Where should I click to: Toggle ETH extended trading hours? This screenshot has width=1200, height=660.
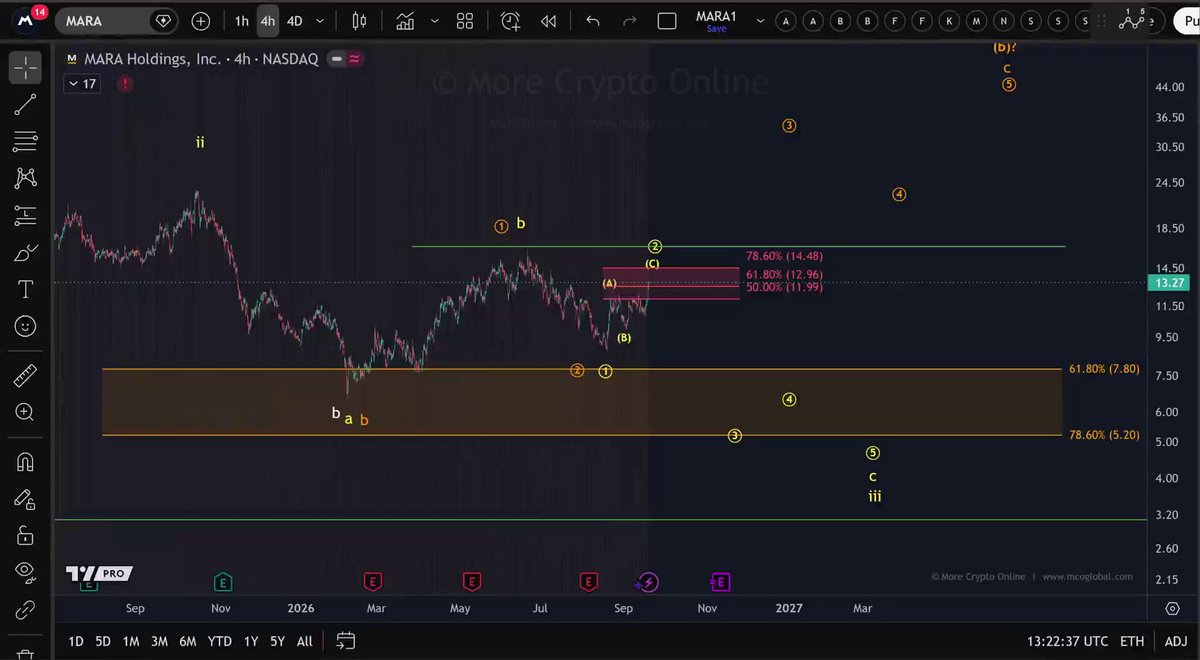click(1131, 641)
